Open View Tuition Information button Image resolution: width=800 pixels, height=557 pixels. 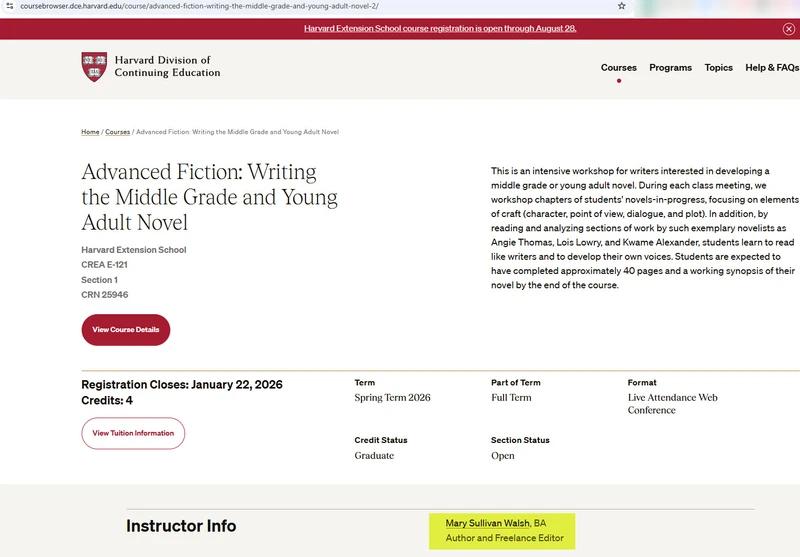coord(133,433)
